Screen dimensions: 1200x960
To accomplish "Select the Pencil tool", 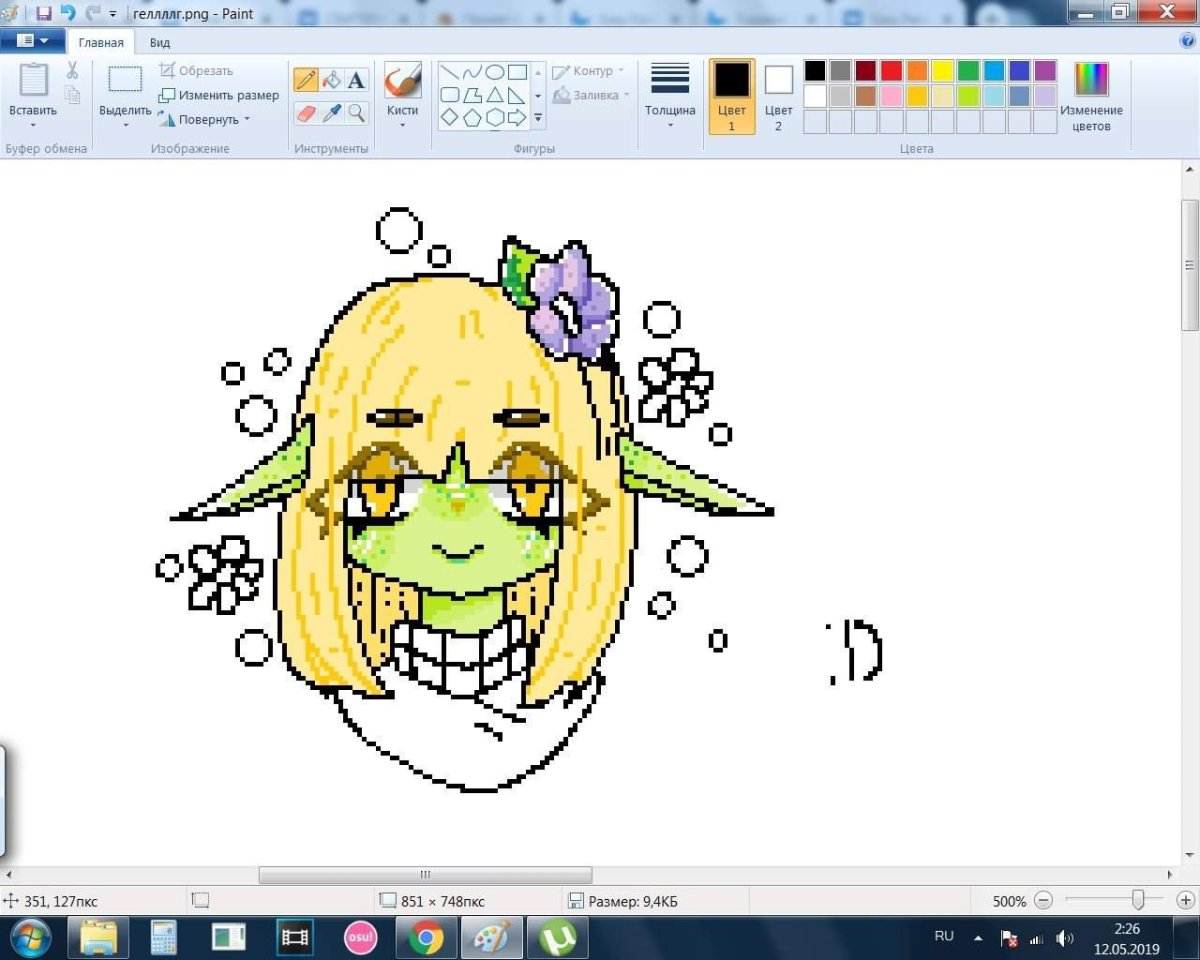I will pyautogui.click(x=306, y=81).
